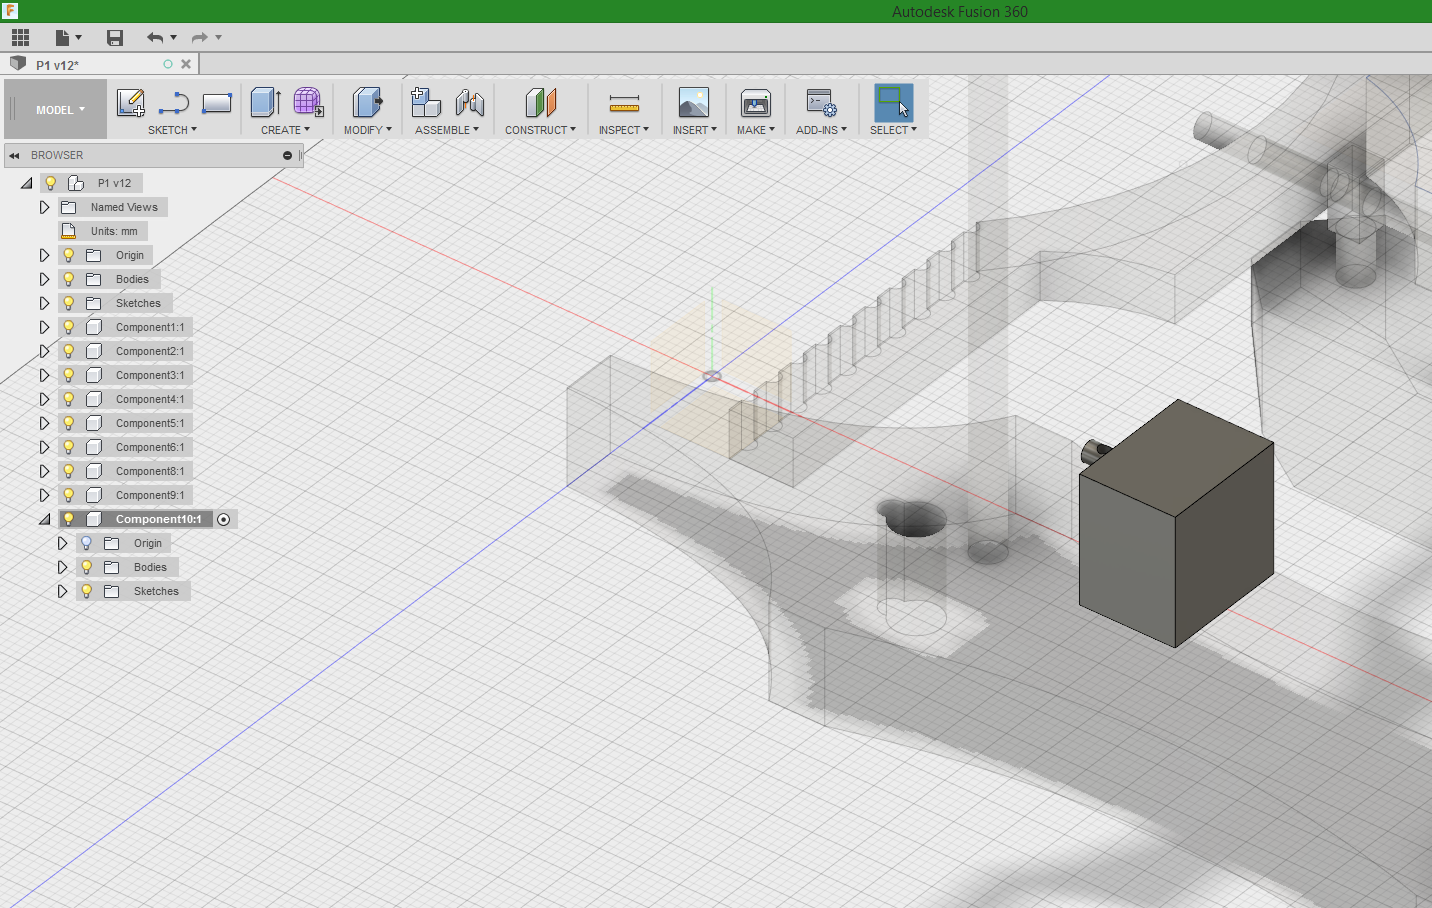
Task: Expand Bodies under Component10:1
Action: coord(62,567)
